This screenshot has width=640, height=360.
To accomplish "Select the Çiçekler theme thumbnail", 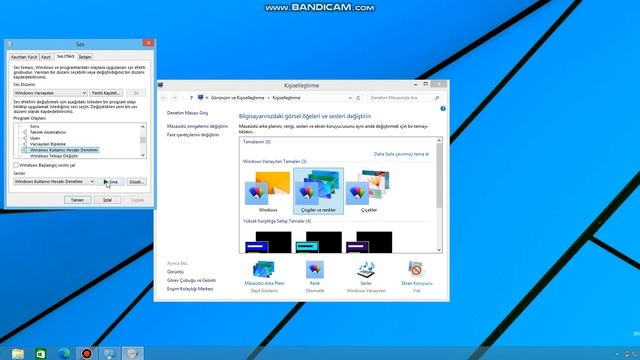I will pos(369,191).
